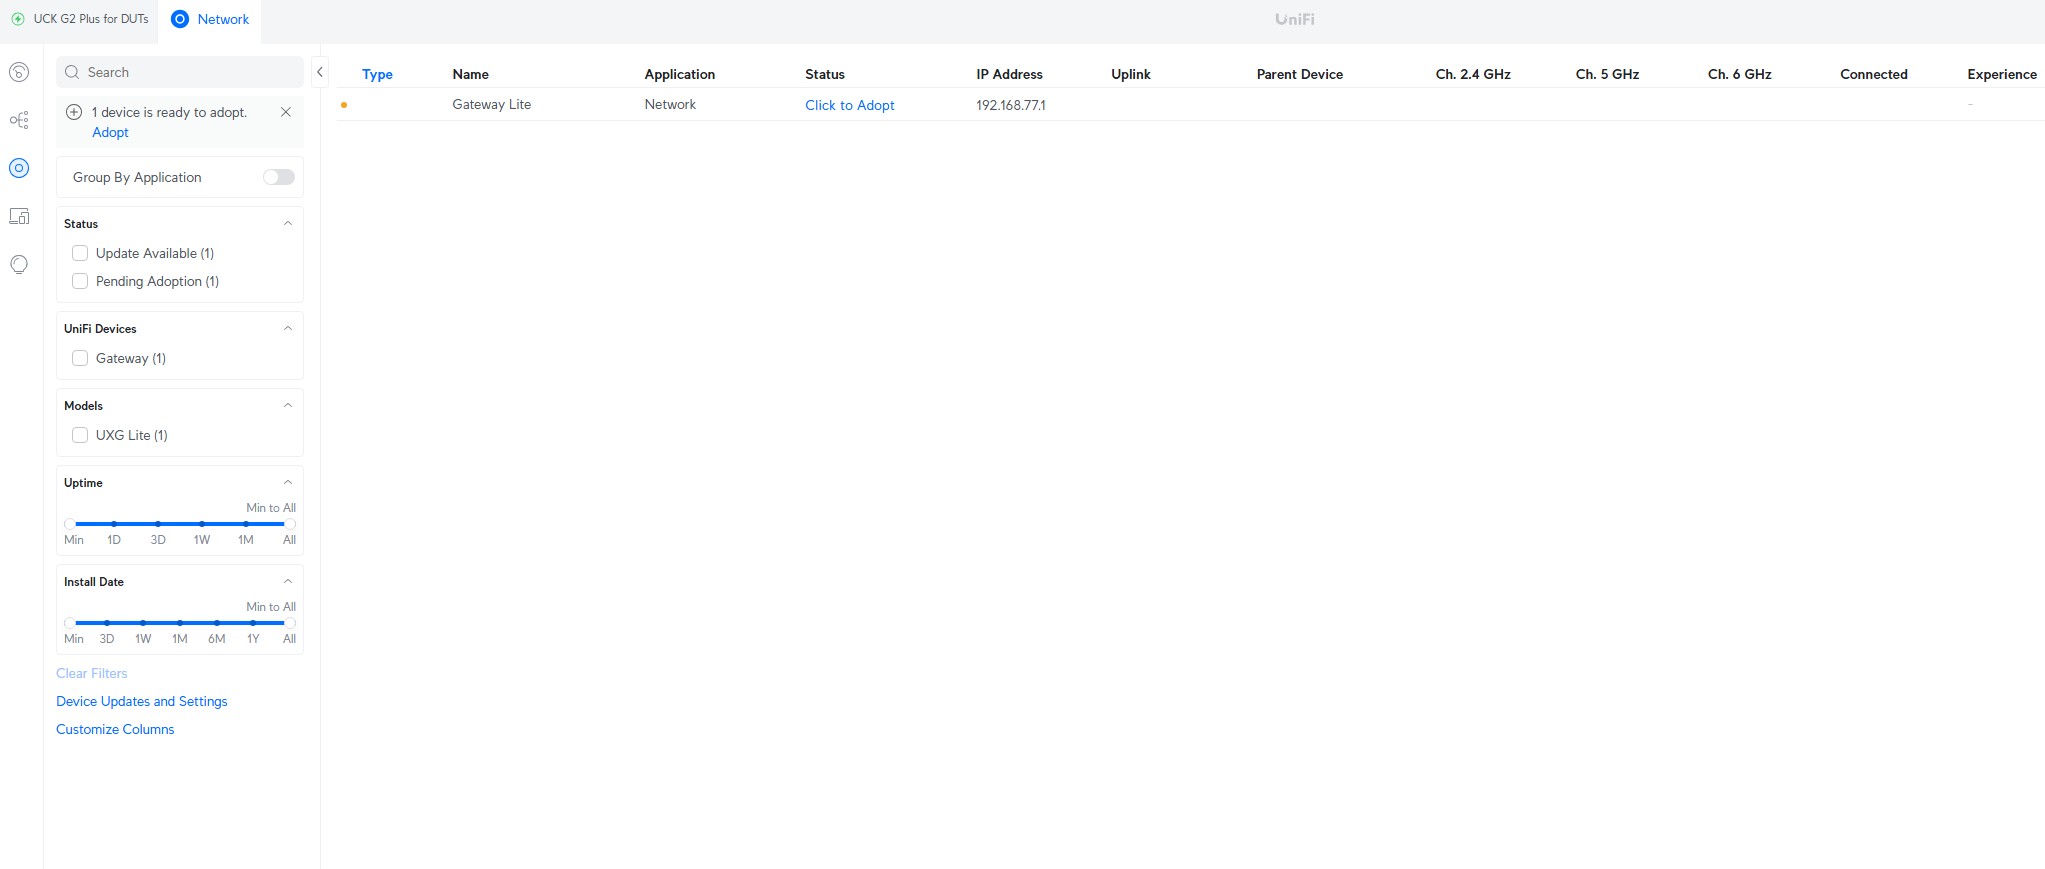The width and height of the screenshot is (2045, 869).
Task: Select the Gateway Lite device name
Action: point(491,104)
